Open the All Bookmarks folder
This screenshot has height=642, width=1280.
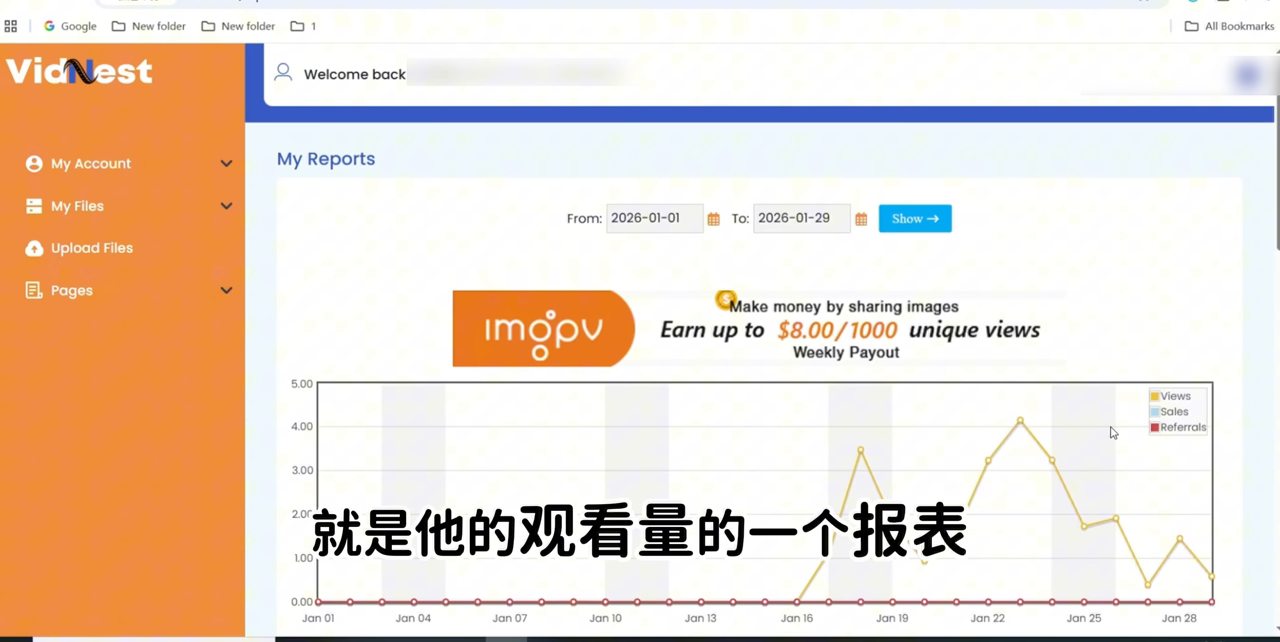pyautogui.click(x=1229, y=26)
